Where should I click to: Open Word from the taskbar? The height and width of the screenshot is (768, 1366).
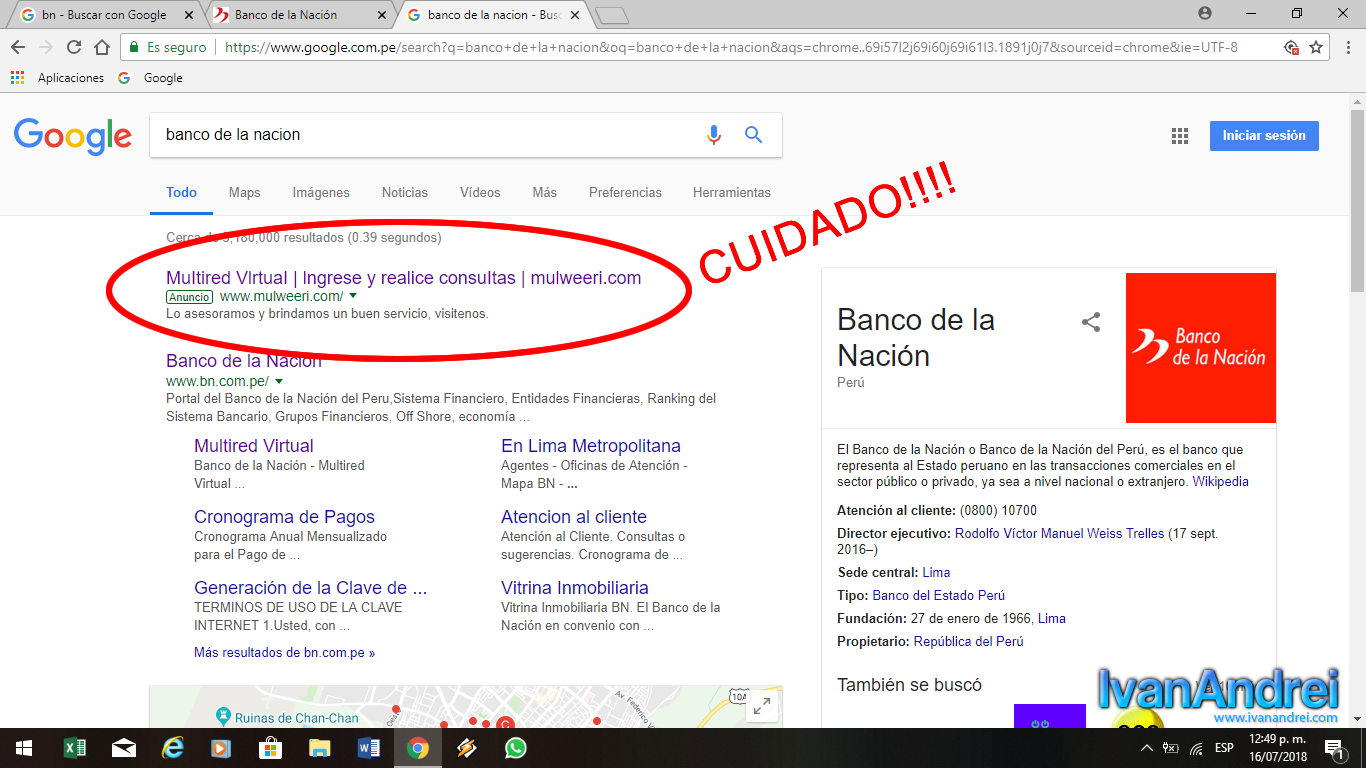(369, 748)
